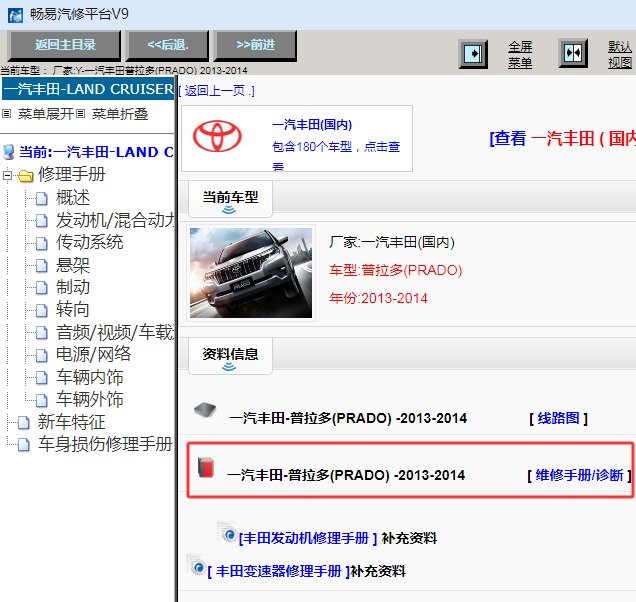Open 音频/视频/车载 tree item
Screen dimensions: 636x602
[115, 332]
